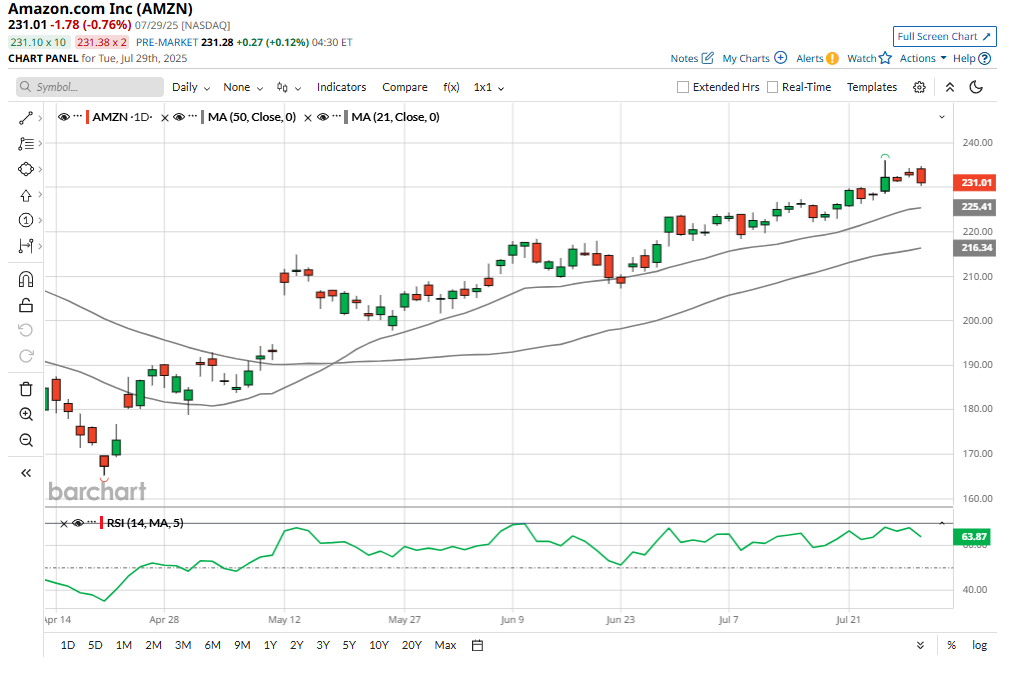
Task: Click the Help question mark icon
Action: [x=985, y=58]
